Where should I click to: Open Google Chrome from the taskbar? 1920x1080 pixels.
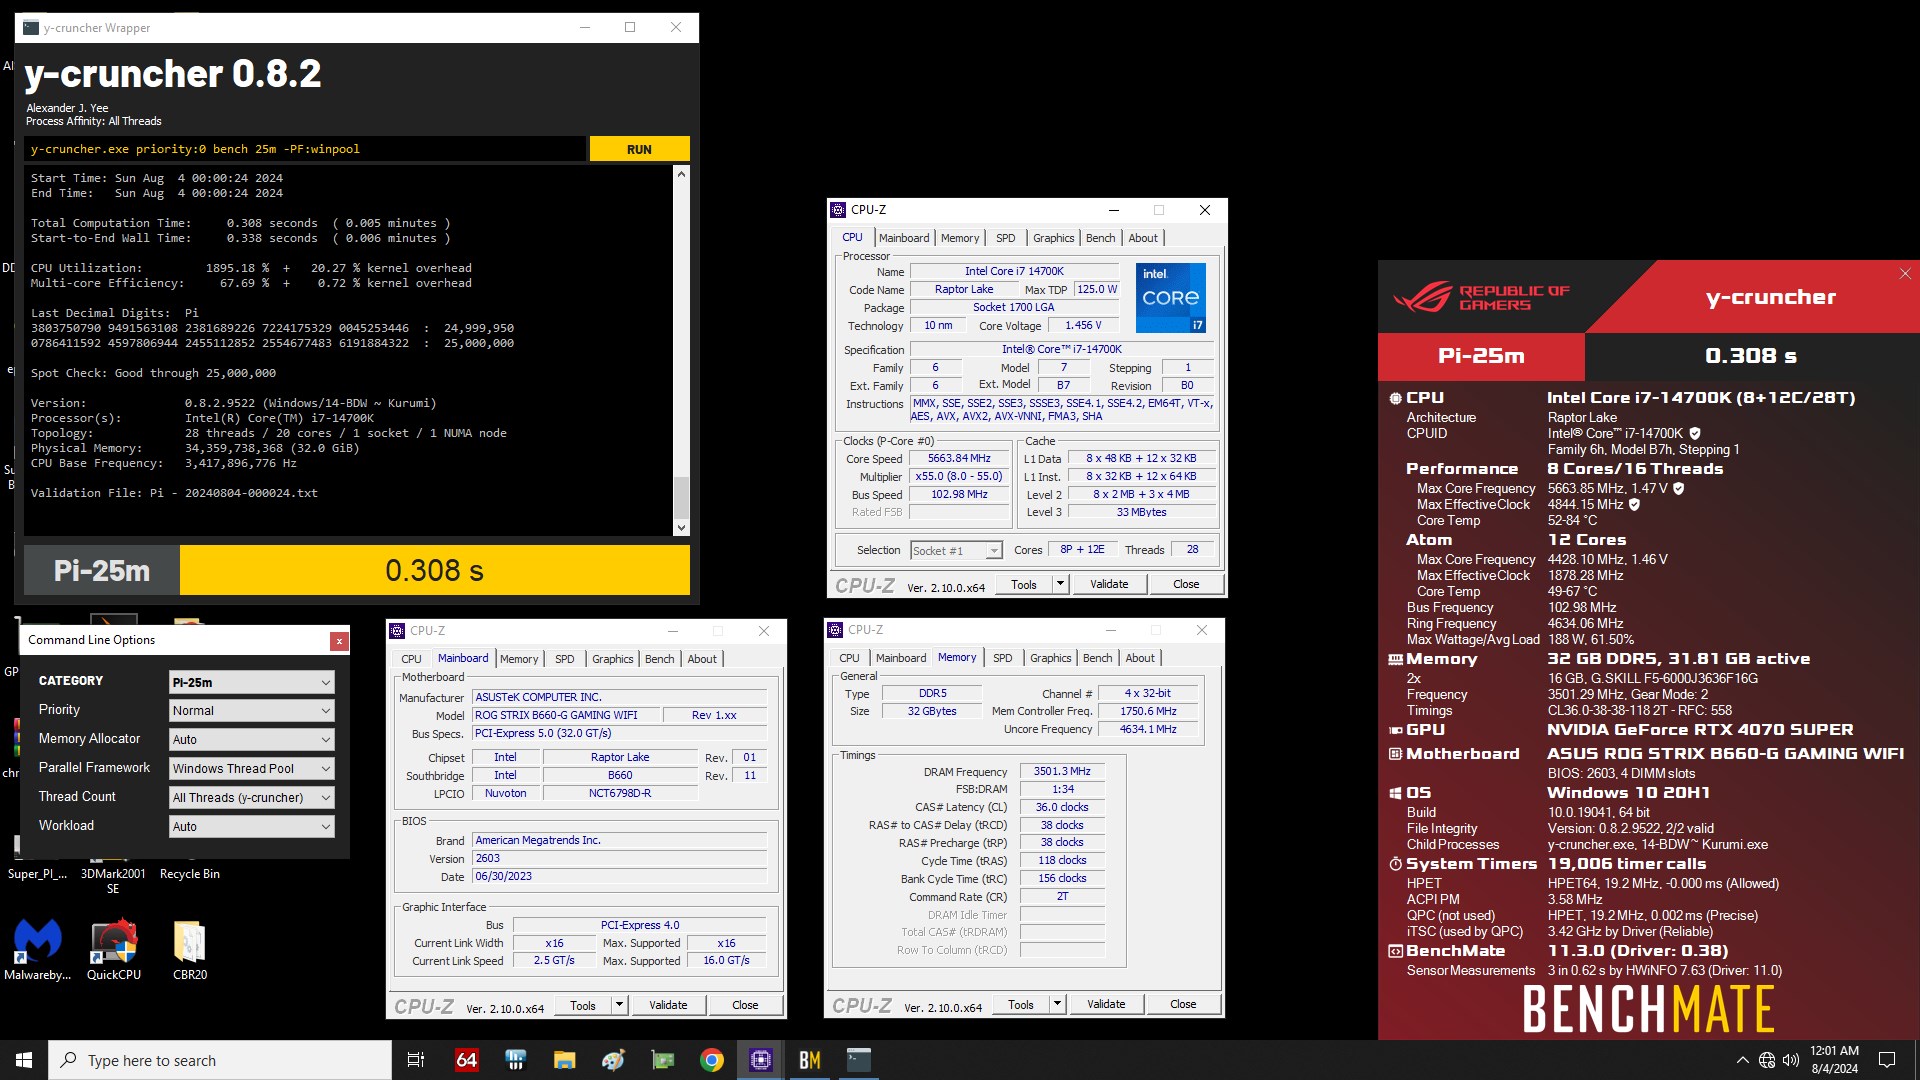tap(712, 1060)
